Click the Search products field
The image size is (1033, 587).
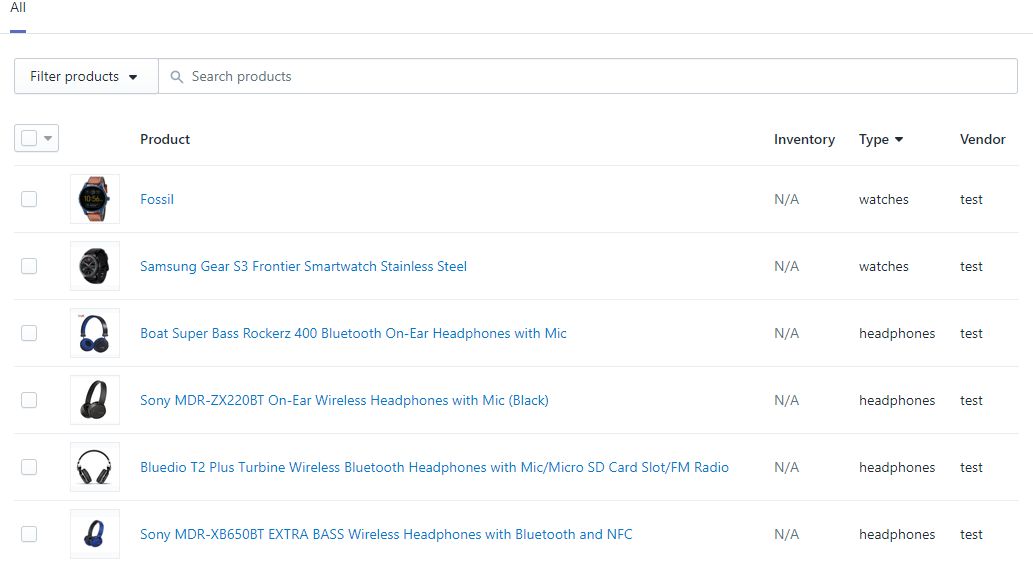point(588,76)
